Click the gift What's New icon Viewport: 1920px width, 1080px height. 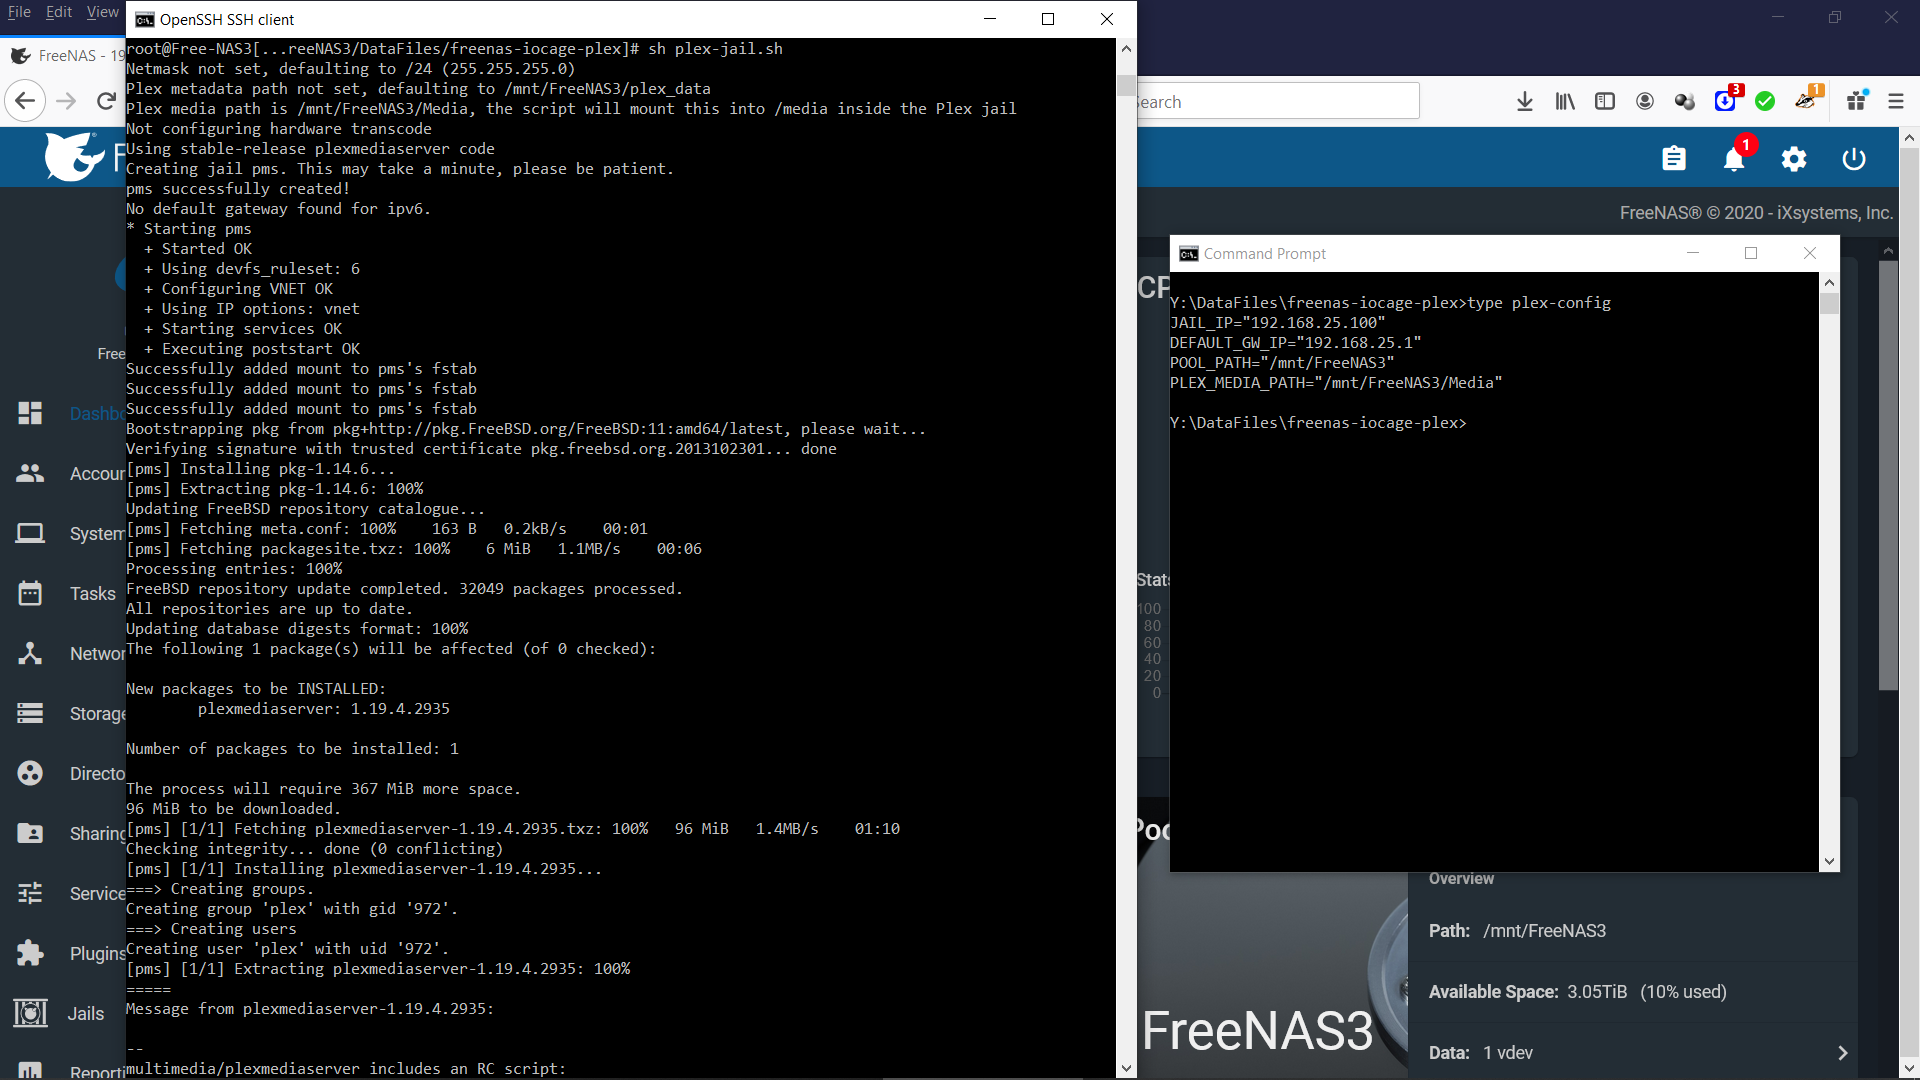(x=1857, y=101)
